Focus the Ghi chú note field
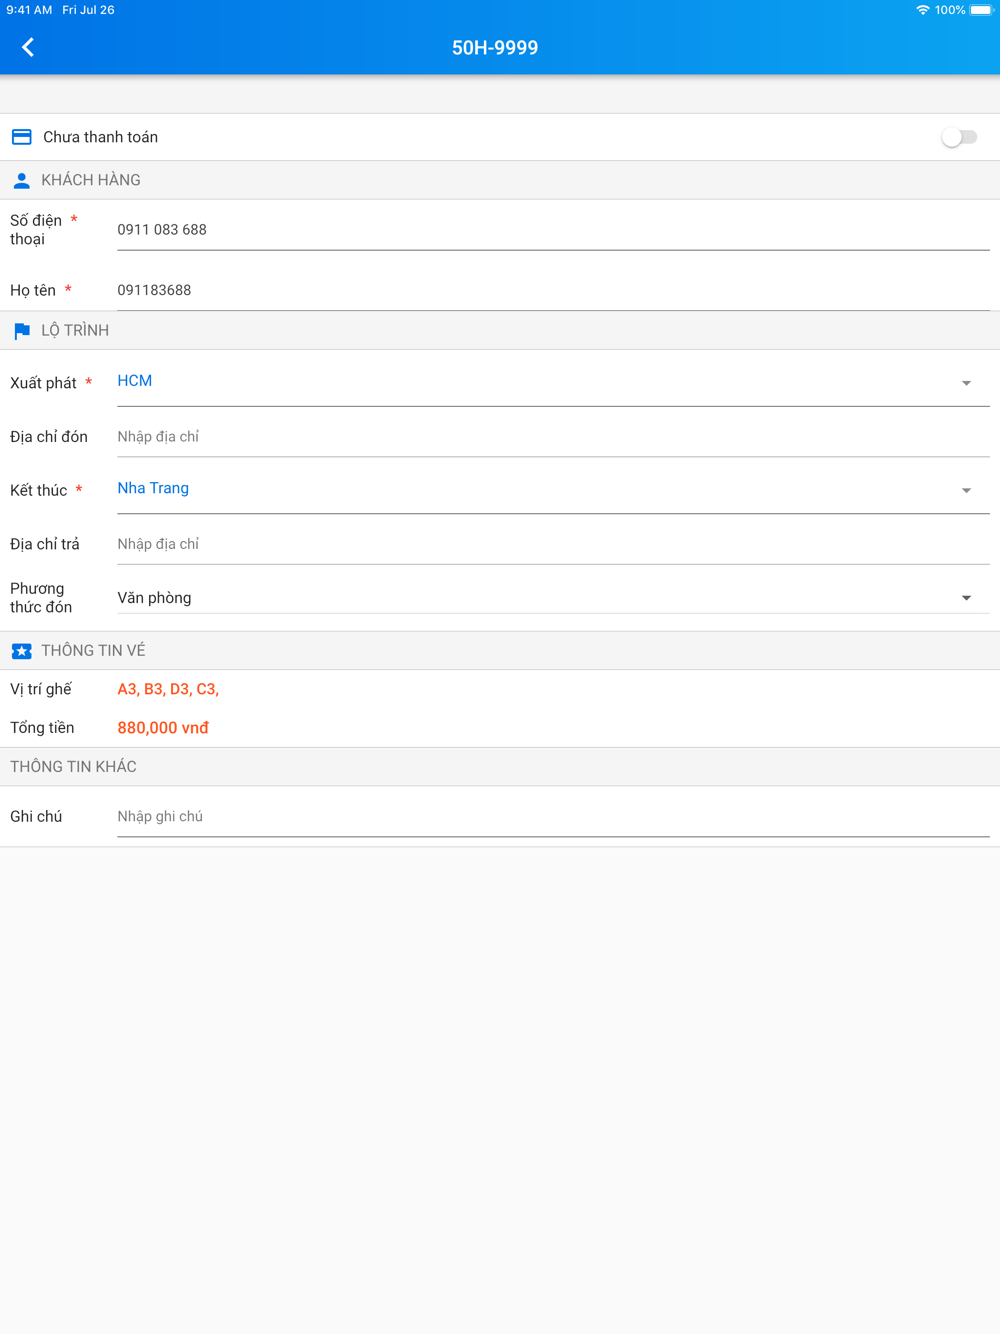The width and height of the screenshot is (1000, 1334). (553, 816)
